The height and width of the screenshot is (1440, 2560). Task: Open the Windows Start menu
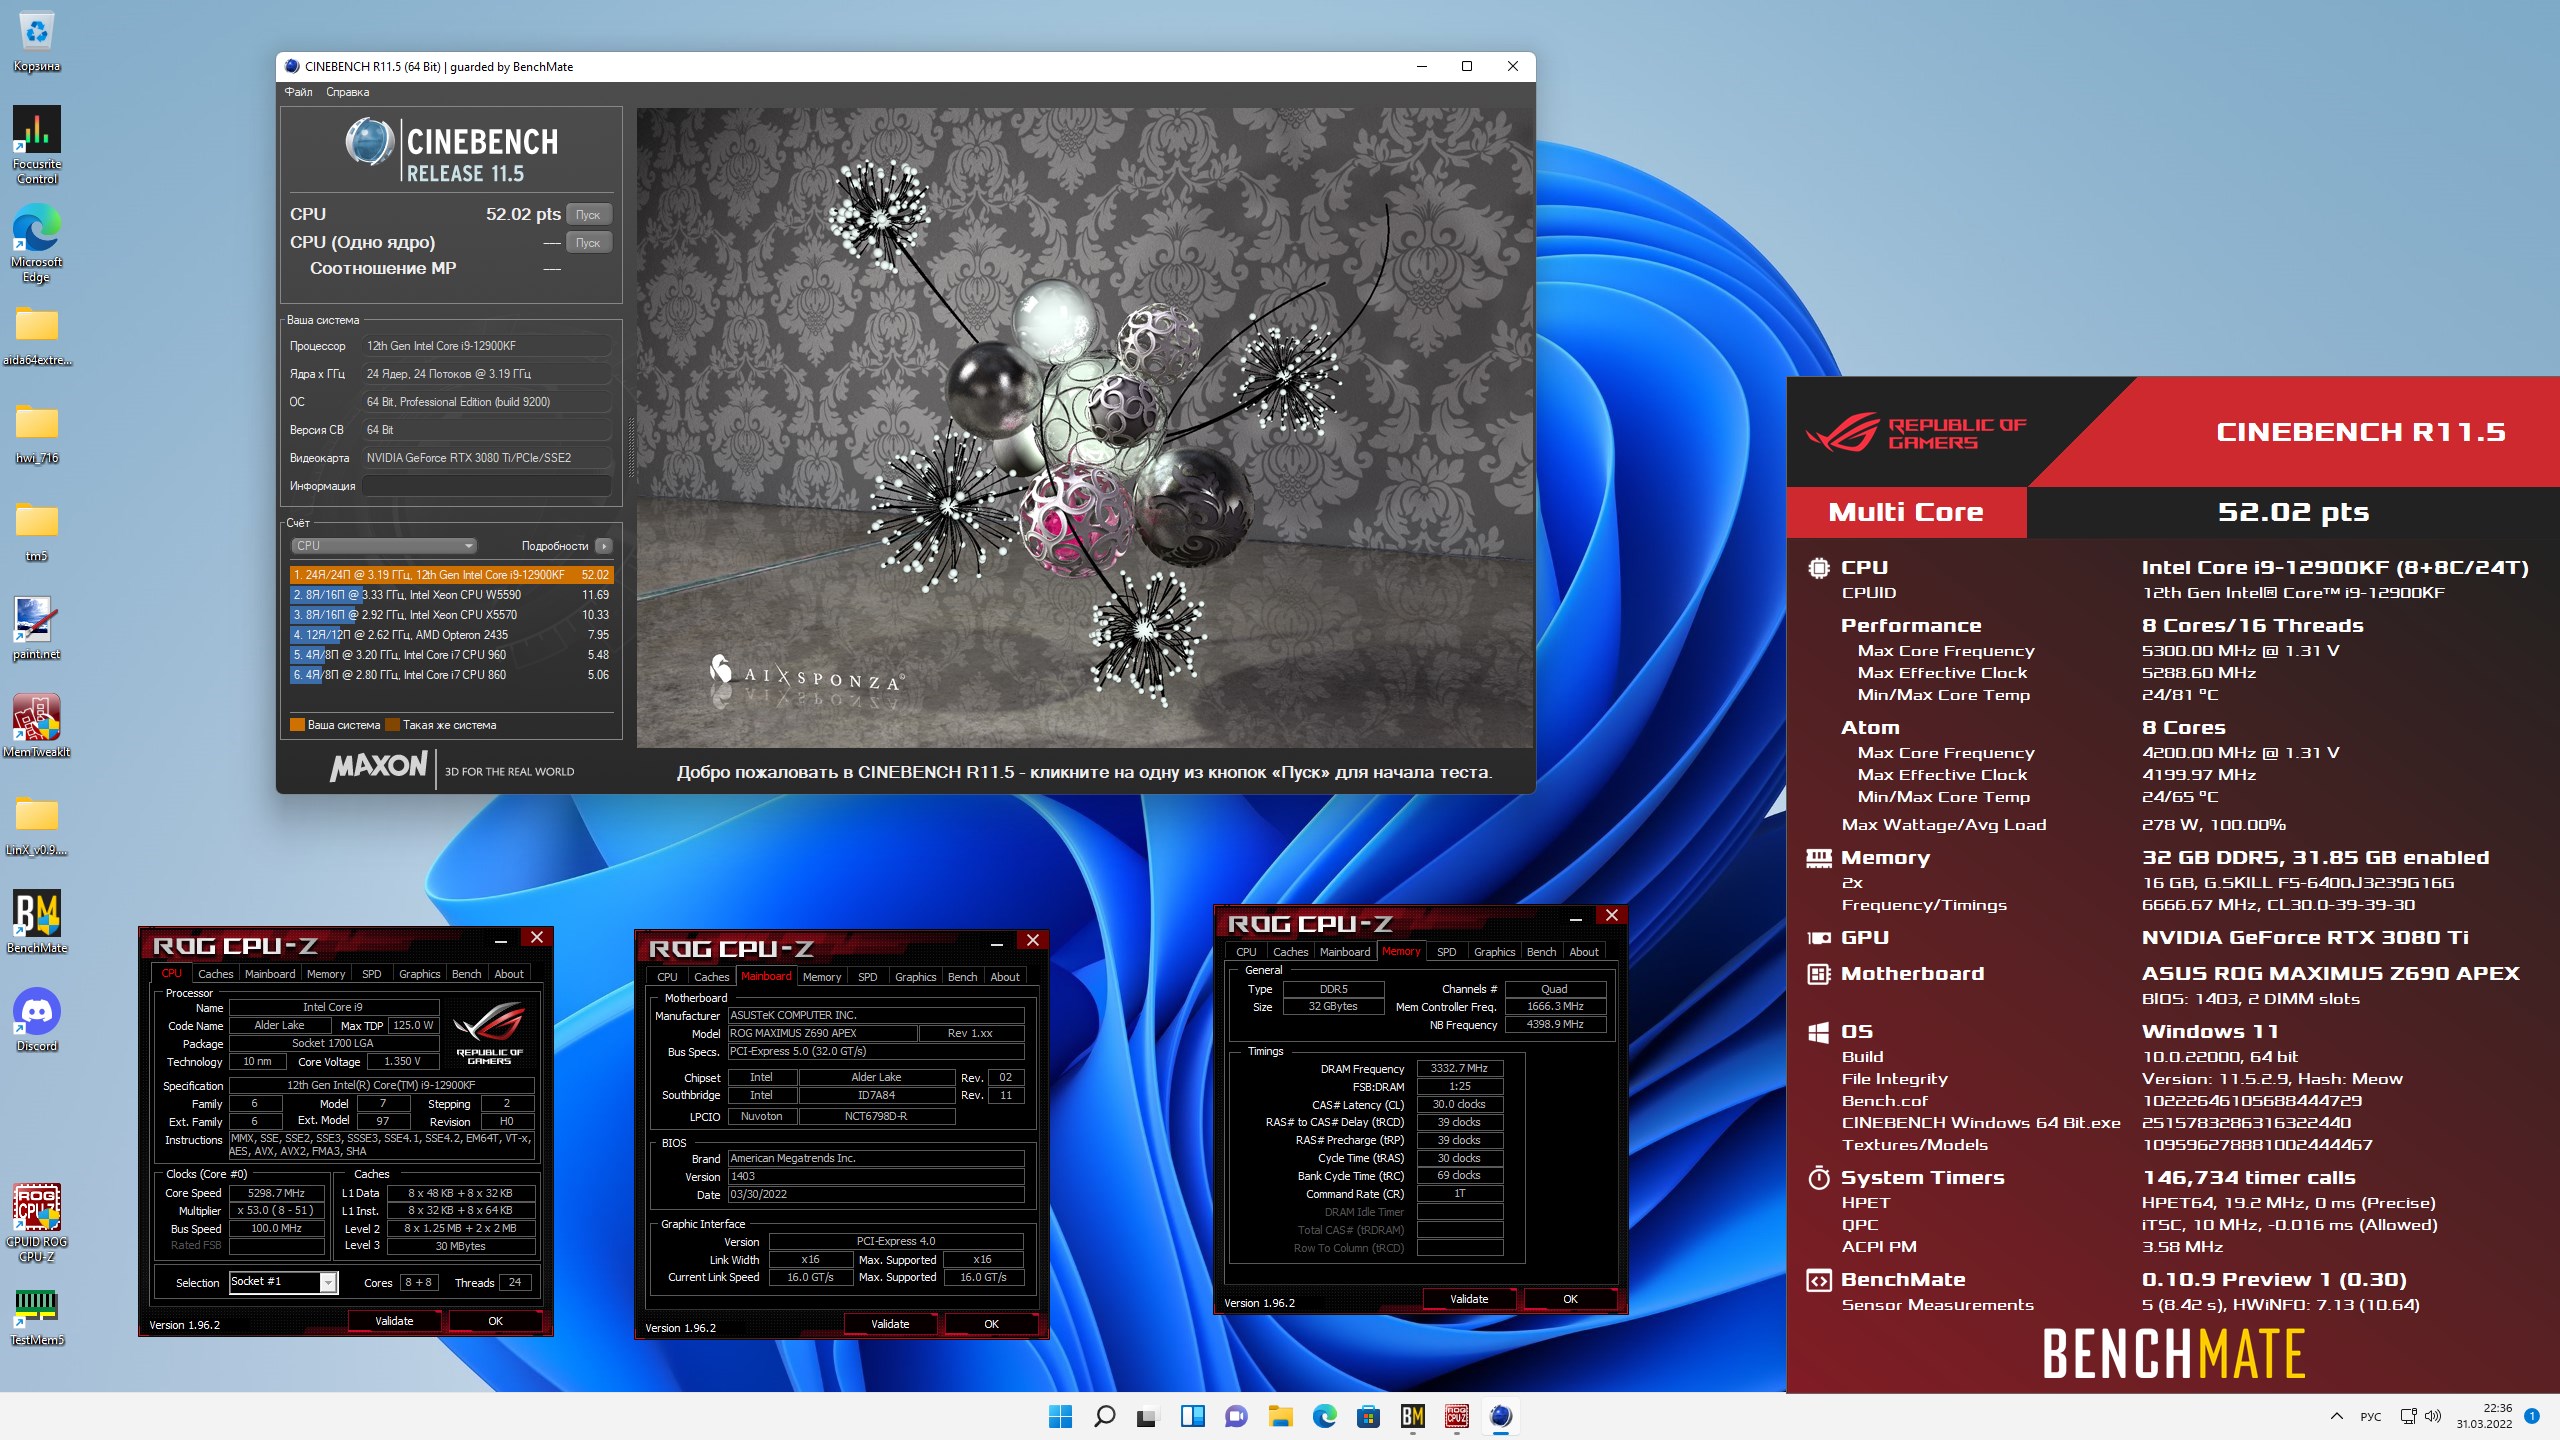1060,1416
